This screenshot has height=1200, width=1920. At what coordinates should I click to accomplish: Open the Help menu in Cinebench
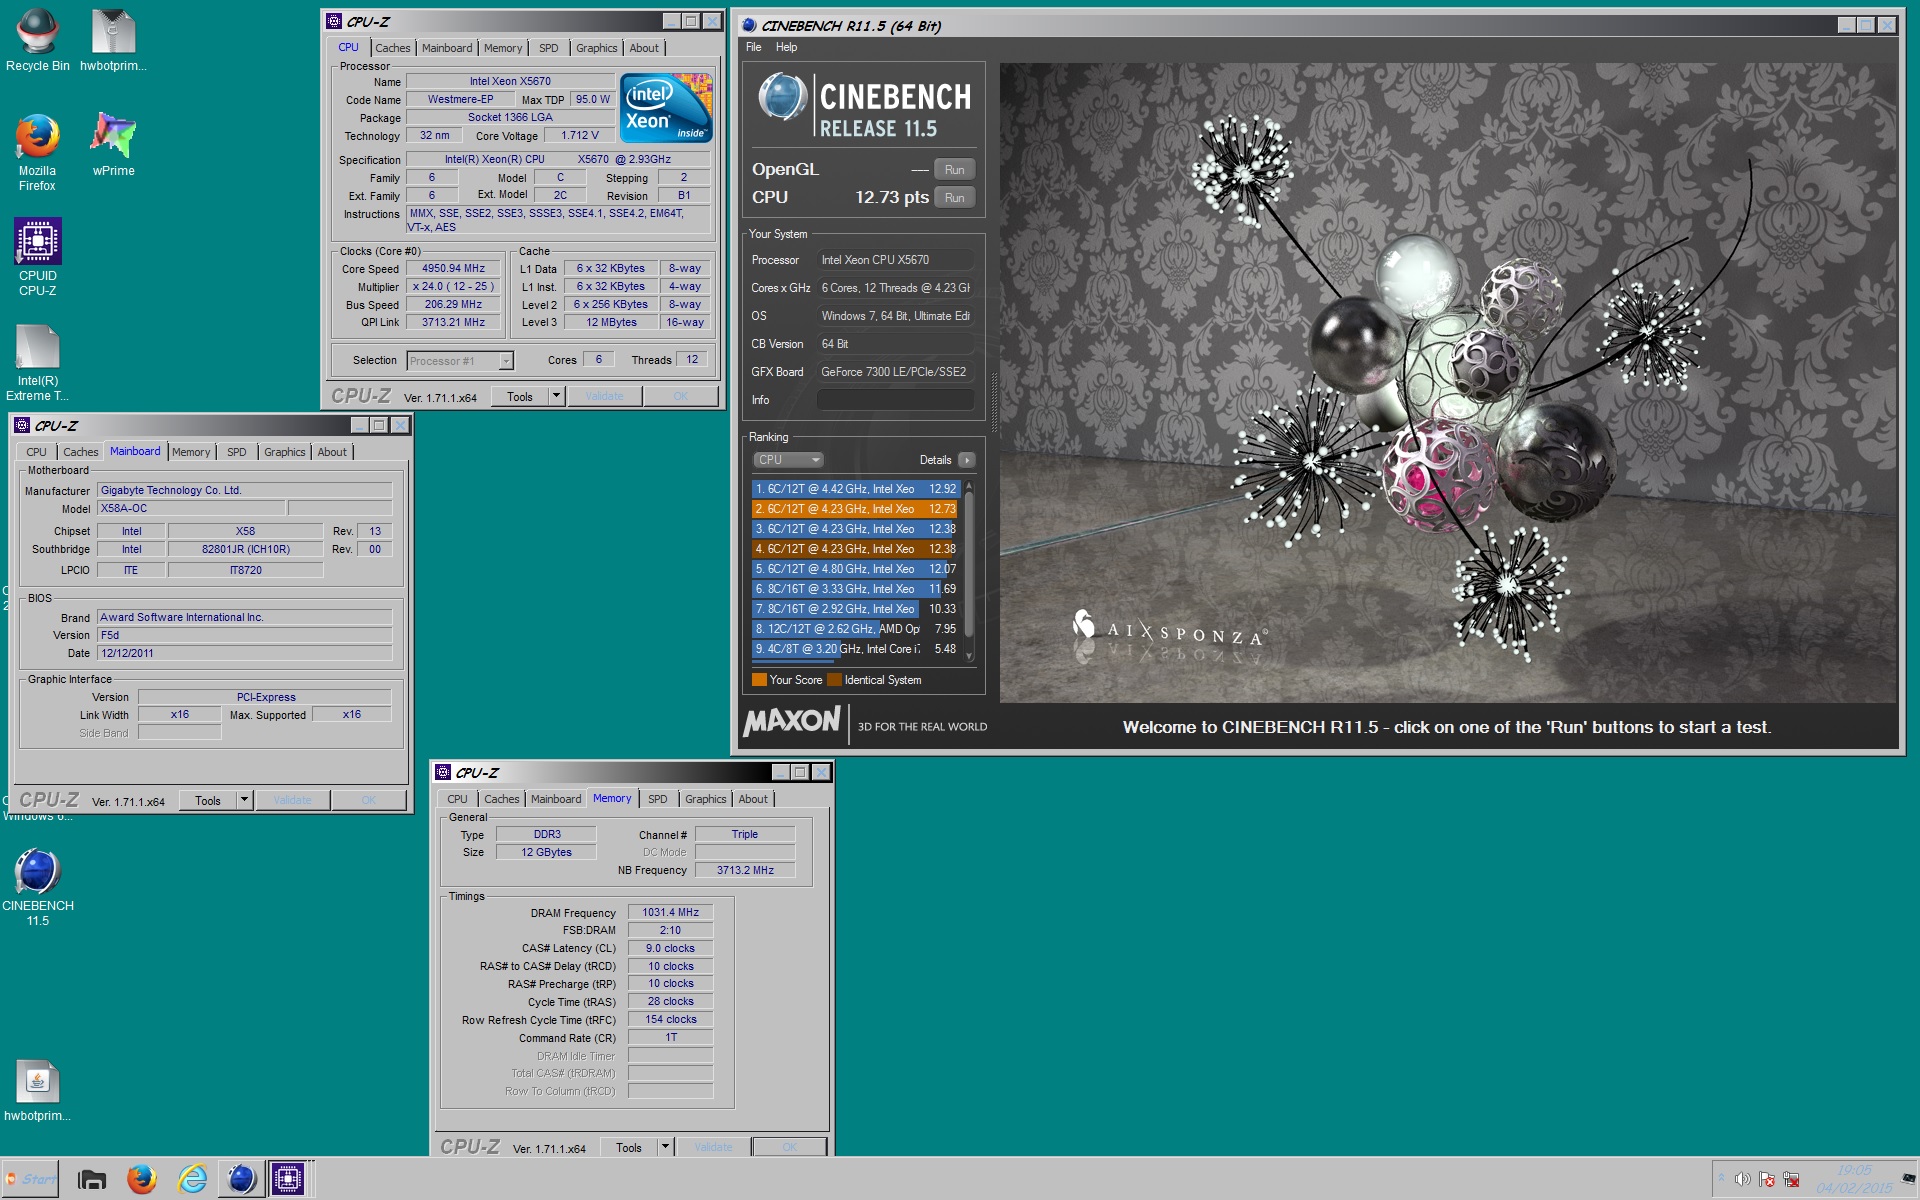pos(786,47)
